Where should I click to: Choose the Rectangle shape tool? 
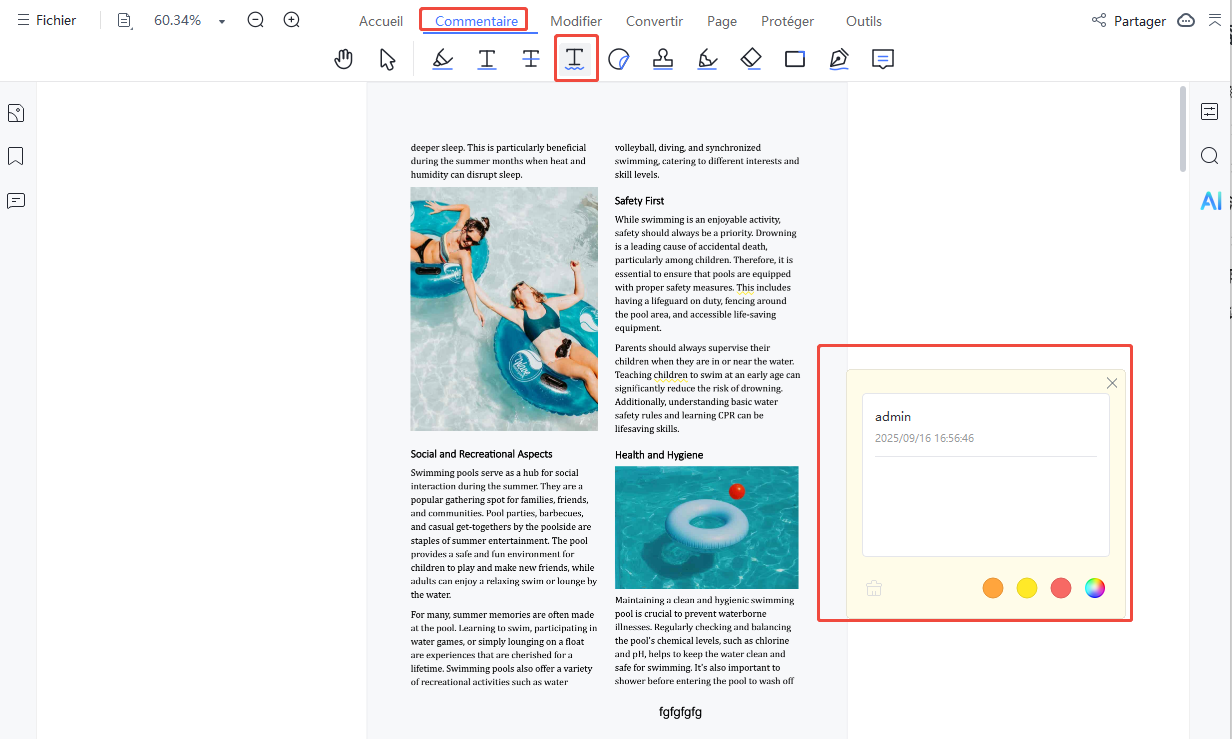(795, 59)
